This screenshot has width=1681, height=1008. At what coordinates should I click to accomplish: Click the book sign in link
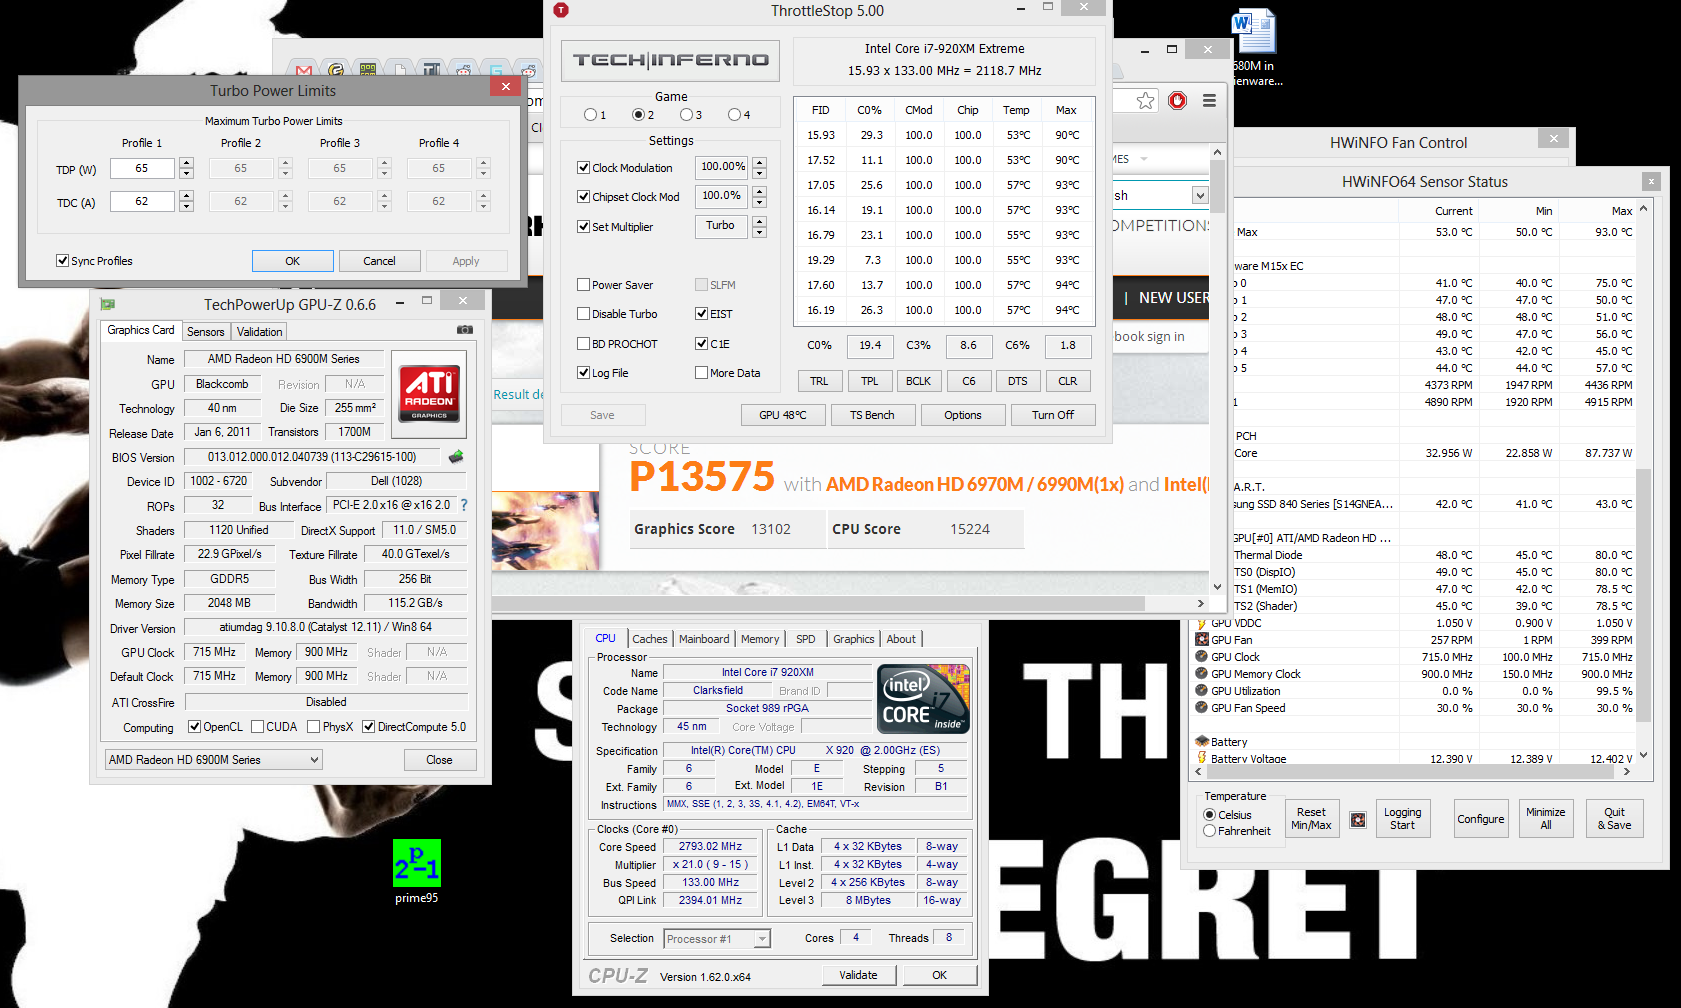tap(1149, 337)
